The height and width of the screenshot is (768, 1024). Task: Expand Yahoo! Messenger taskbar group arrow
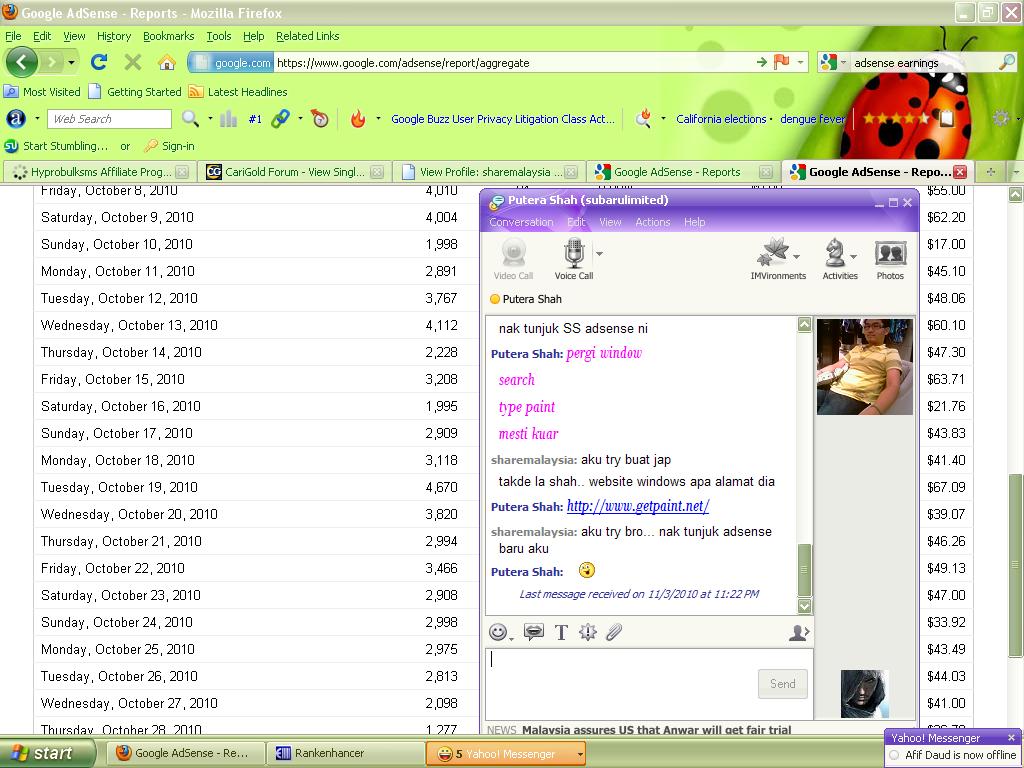pyautogui.click(x=579, y=754)
